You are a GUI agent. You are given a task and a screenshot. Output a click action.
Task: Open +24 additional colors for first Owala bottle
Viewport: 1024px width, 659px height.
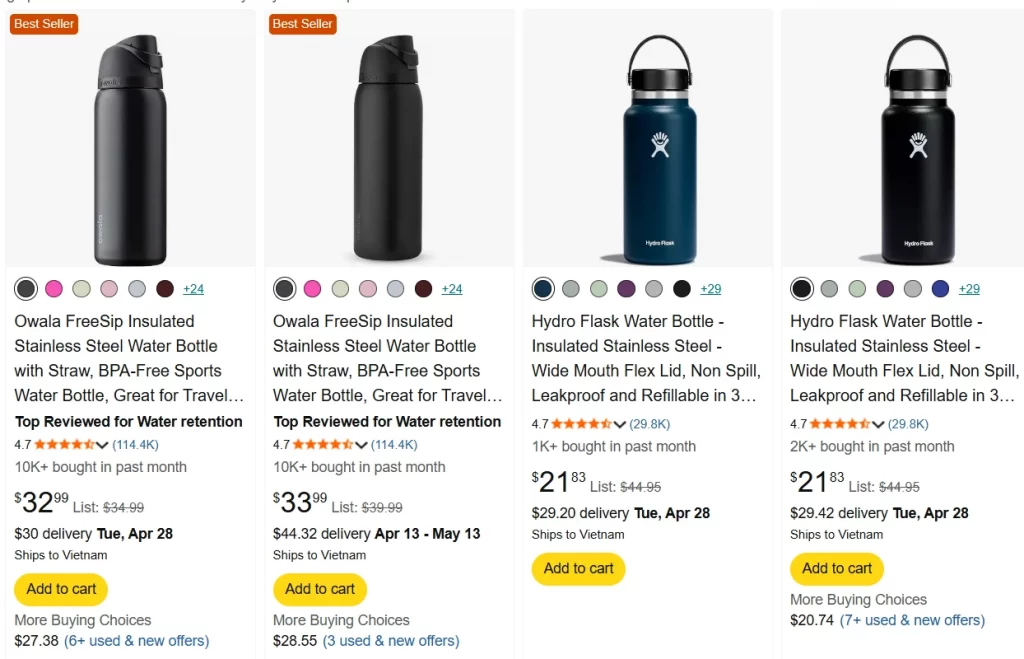(x=193, y=288)
